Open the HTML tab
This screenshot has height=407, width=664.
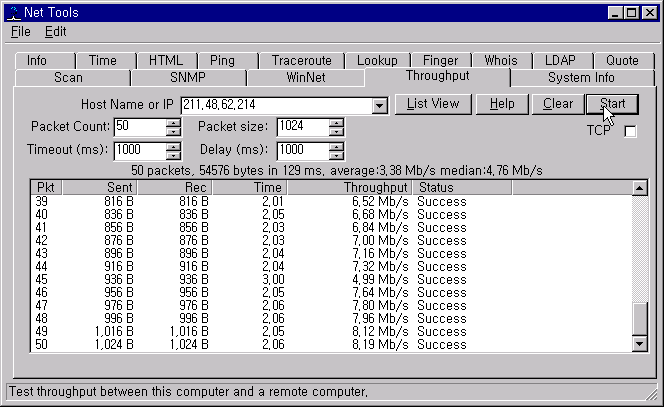(x=167, y=61)
